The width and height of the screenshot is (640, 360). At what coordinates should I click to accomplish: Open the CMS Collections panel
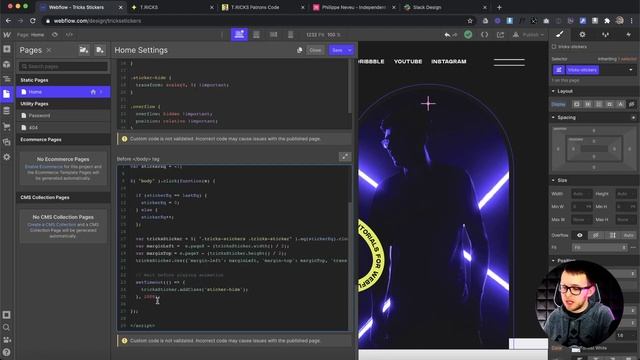point(7,111)
